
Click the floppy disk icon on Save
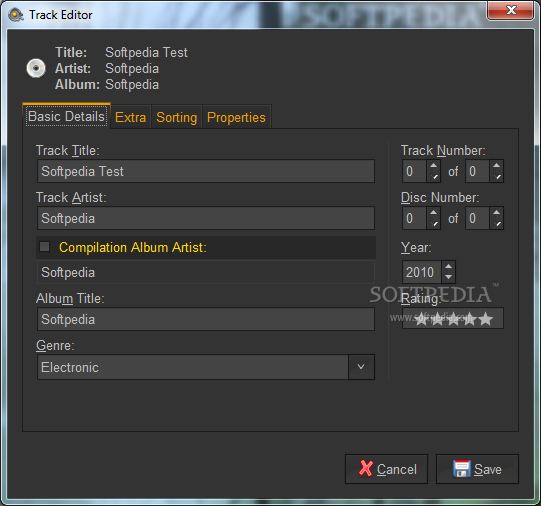click(x=462, y=468)
